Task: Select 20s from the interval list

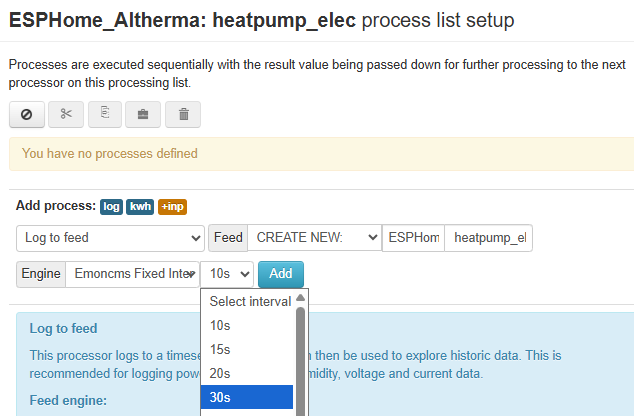Action: click(247, 373)
